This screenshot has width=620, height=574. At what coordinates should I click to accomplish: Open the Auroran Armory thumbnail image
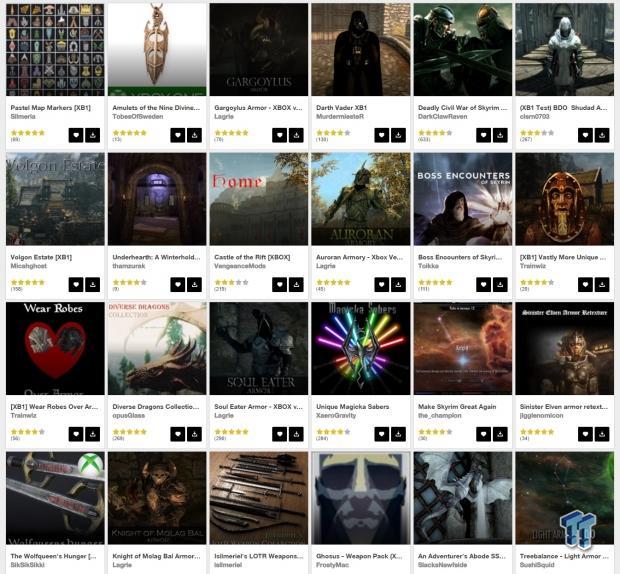click(x=361, y=199)
